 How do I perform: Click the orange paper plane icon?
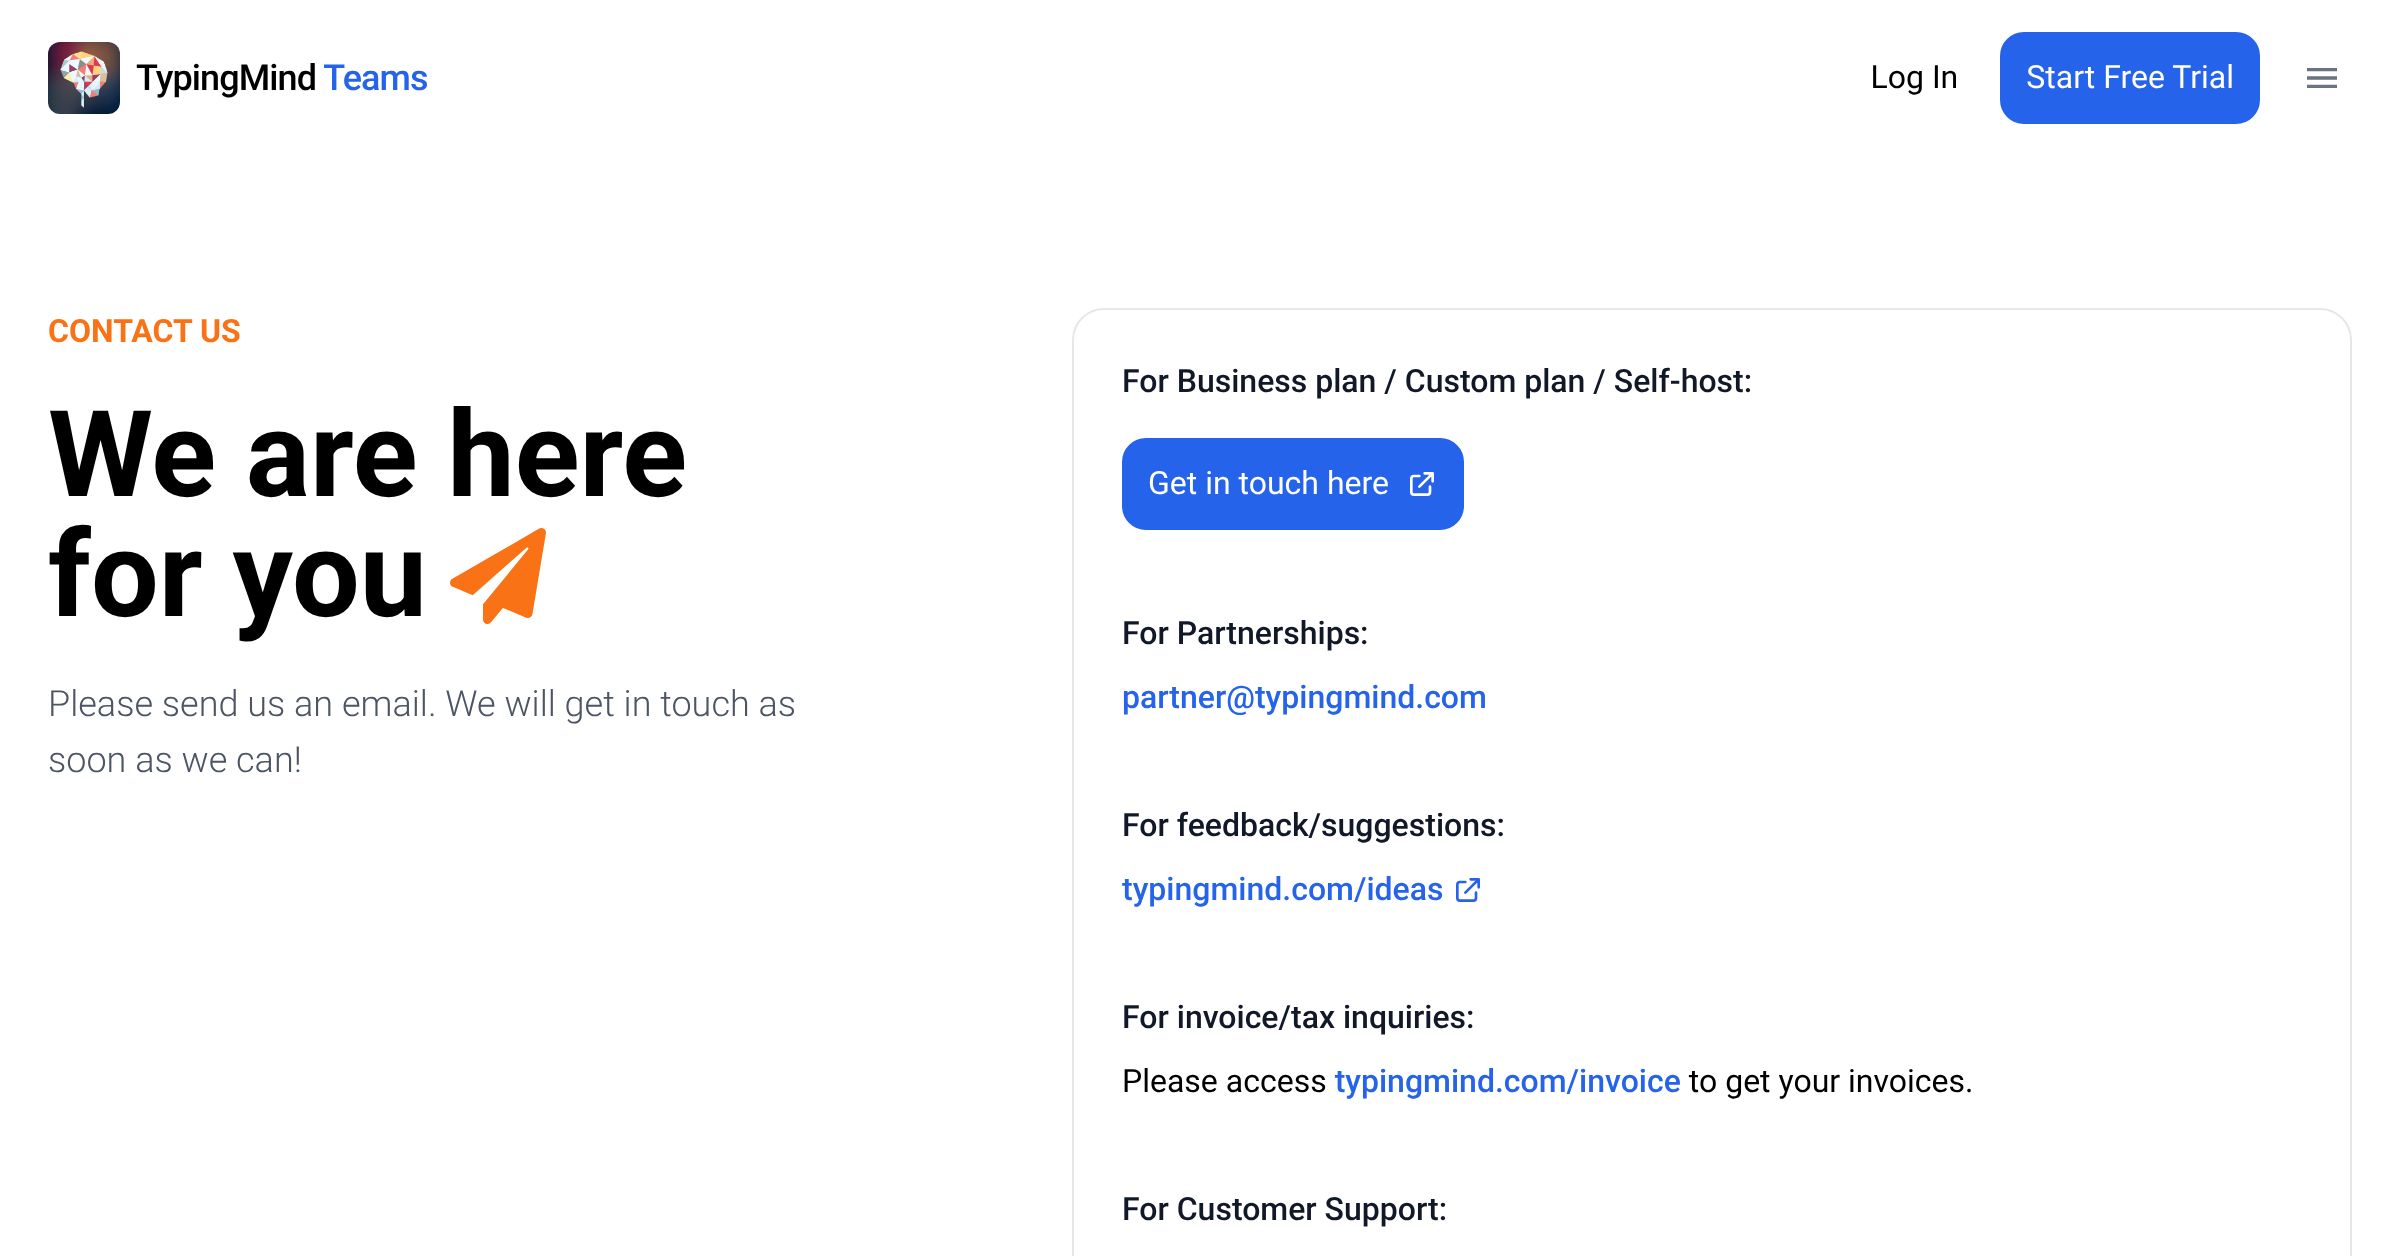(x=500, y=576)
